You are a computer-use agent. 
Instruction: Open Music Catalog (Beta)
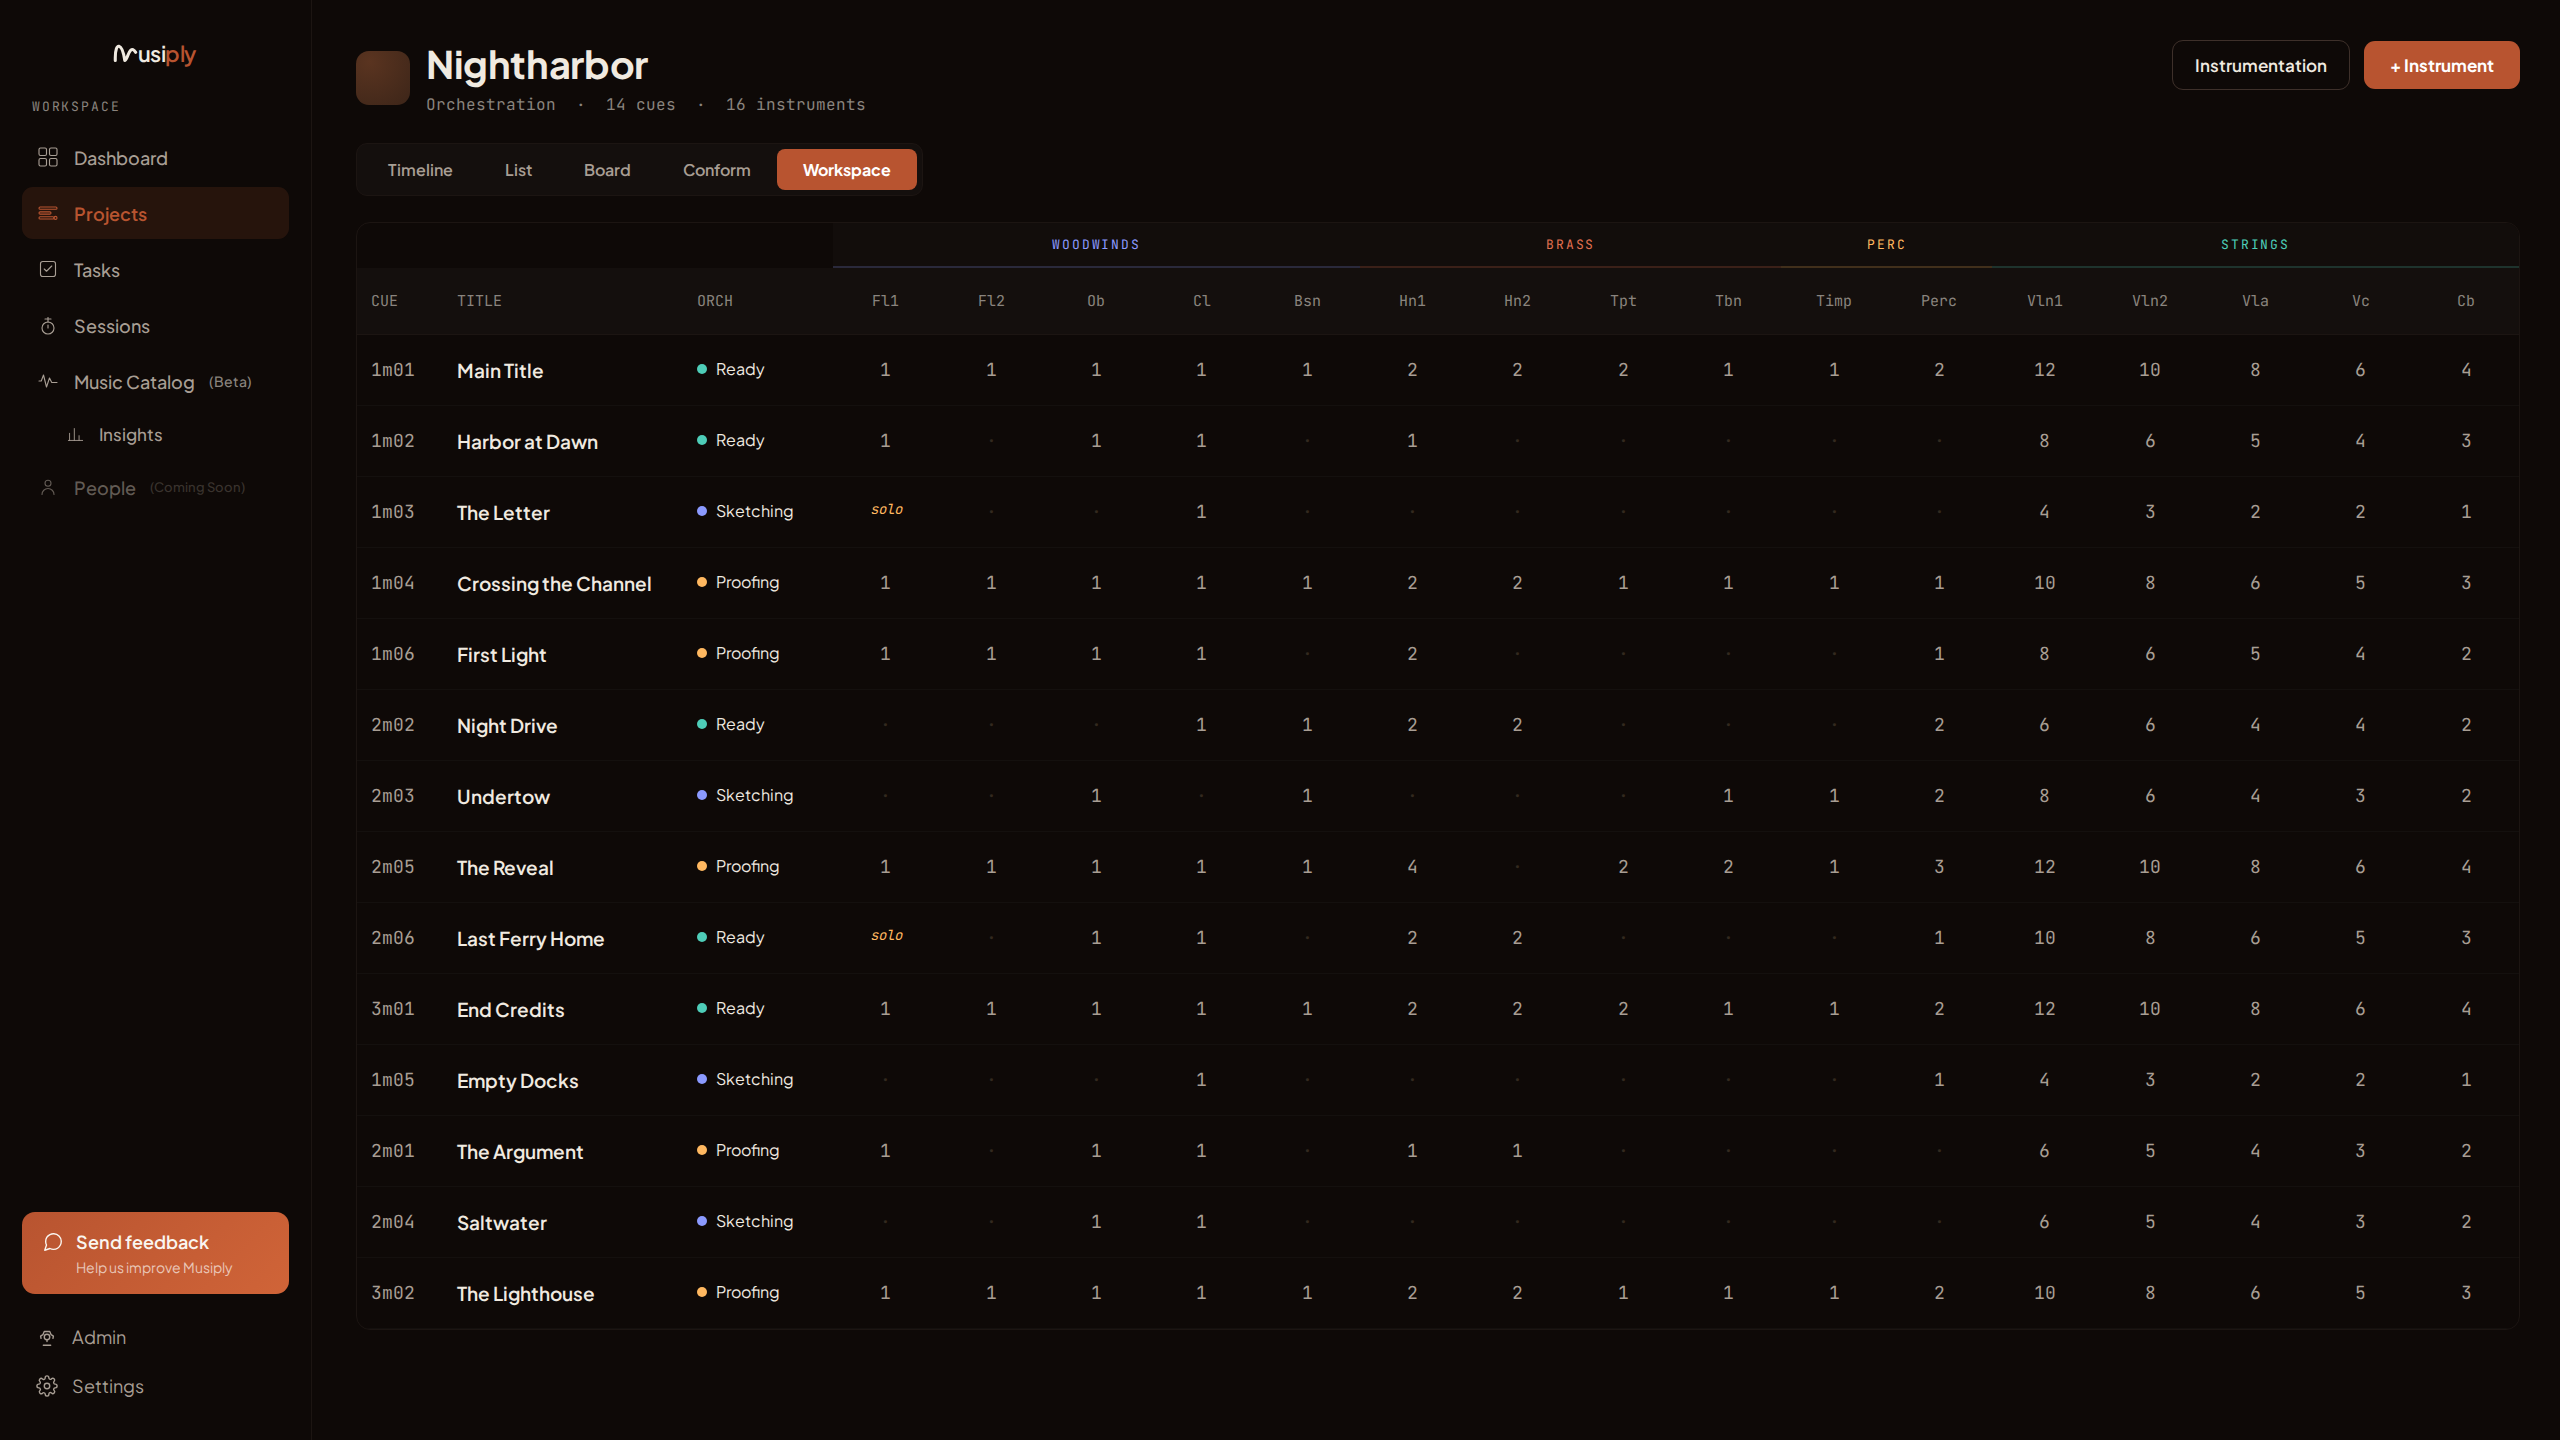[x=155, y=382]
